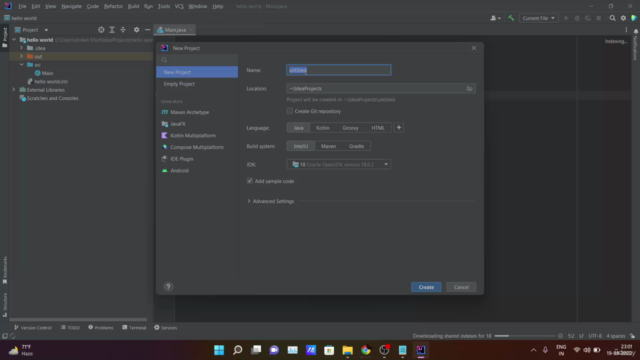The image size is (640, 360).
Task: Select Opened File target icon in Project panel
Action: (x=101, y=30)
